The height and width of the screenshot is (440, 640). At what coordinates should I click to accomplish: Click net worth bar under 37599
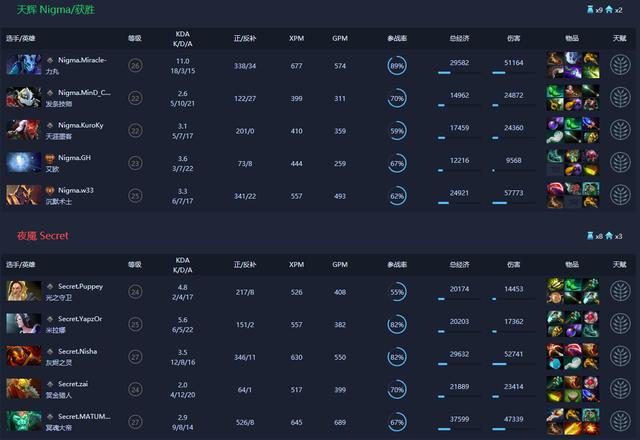click(459, 429)
